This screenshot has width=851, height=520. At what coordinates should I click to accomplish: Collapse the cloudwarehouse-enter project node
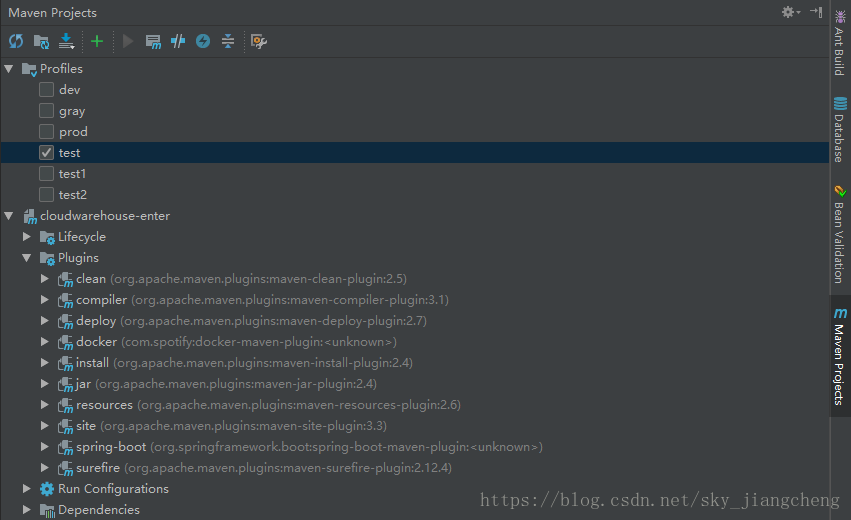tap(9, 216)
